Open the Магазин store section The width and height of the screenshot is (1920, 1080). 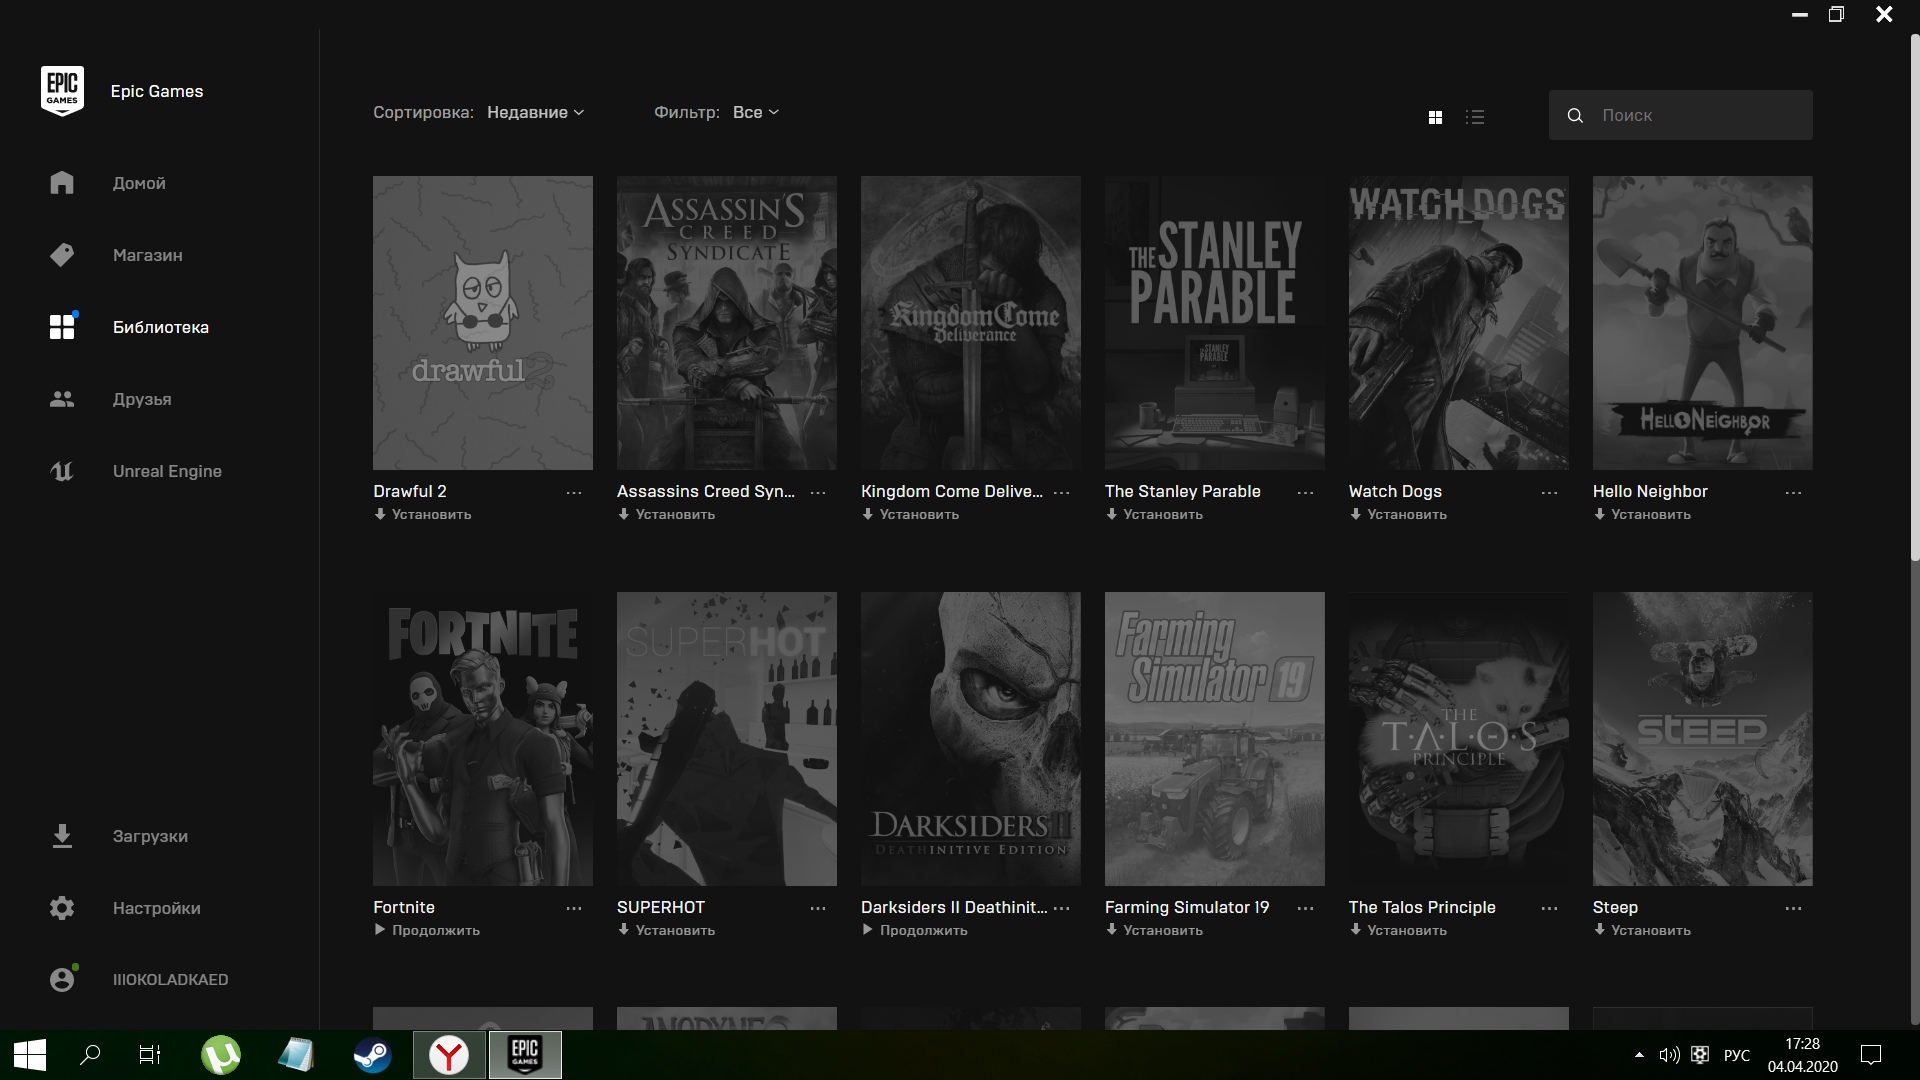(x=147, y=255)
